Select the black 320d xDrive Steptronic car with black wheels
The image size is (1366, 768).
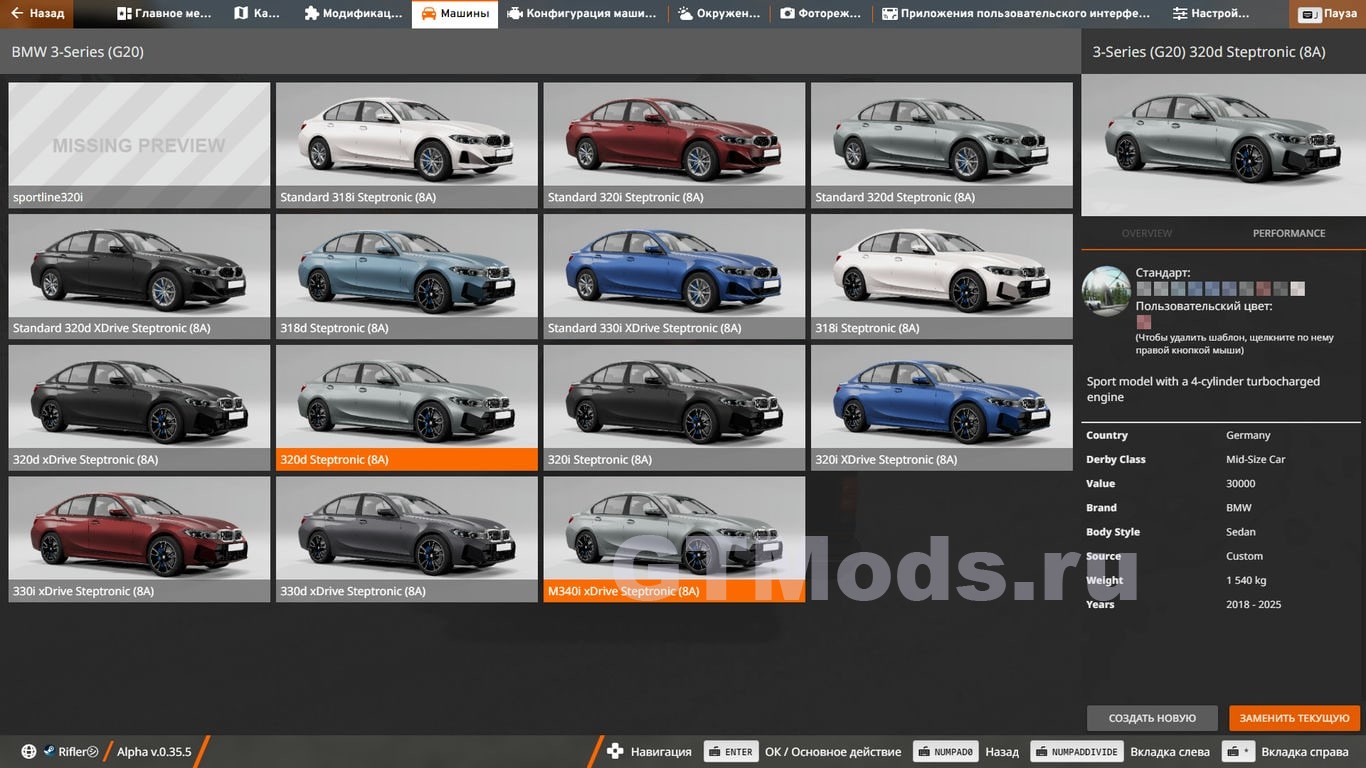[x=139, y=408]
